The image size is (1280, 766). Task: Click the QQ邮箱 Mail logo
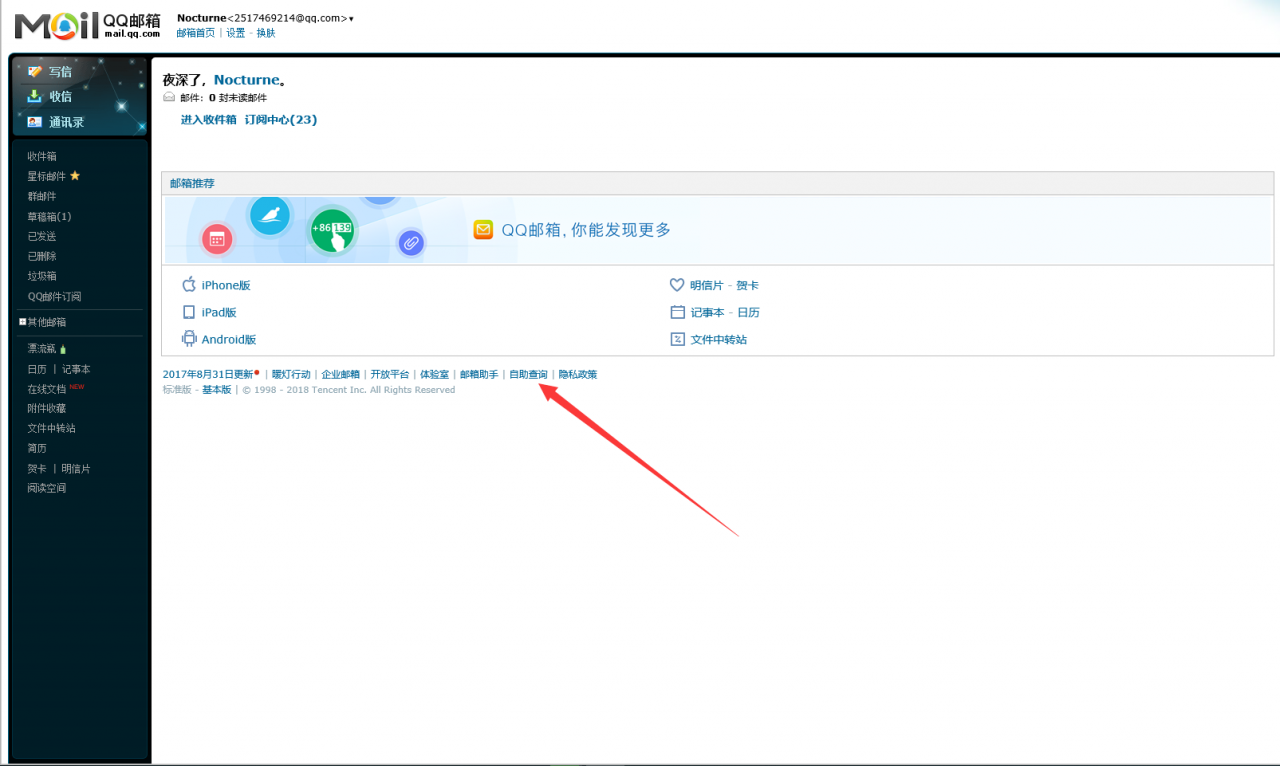pyautogui.click(x=88, y=25)
